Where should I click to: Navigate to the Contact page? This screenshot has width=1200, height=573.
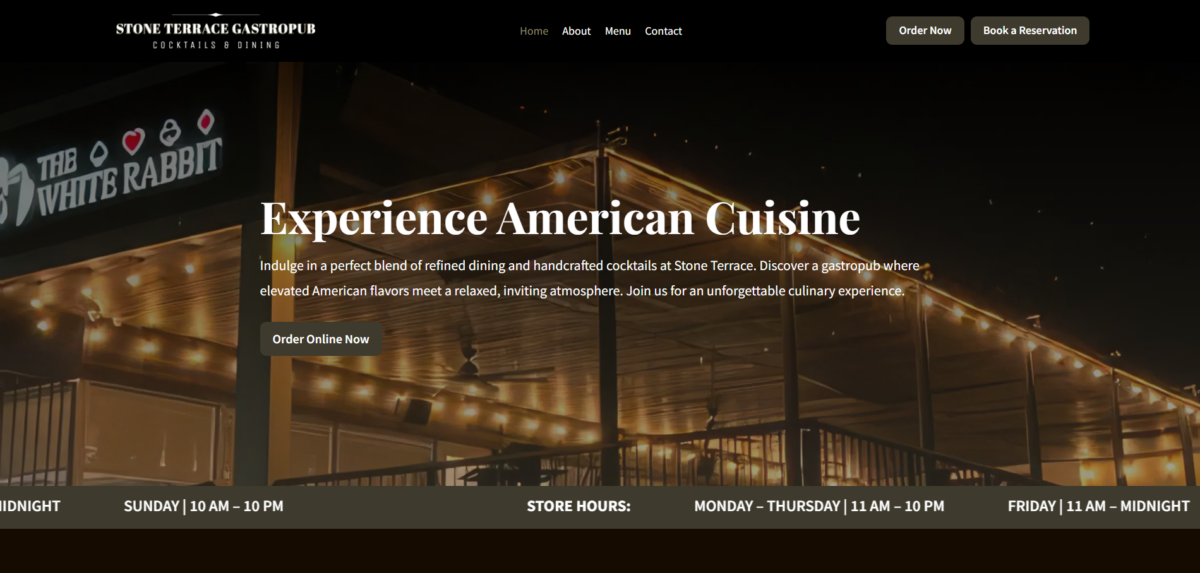(663, 31)
